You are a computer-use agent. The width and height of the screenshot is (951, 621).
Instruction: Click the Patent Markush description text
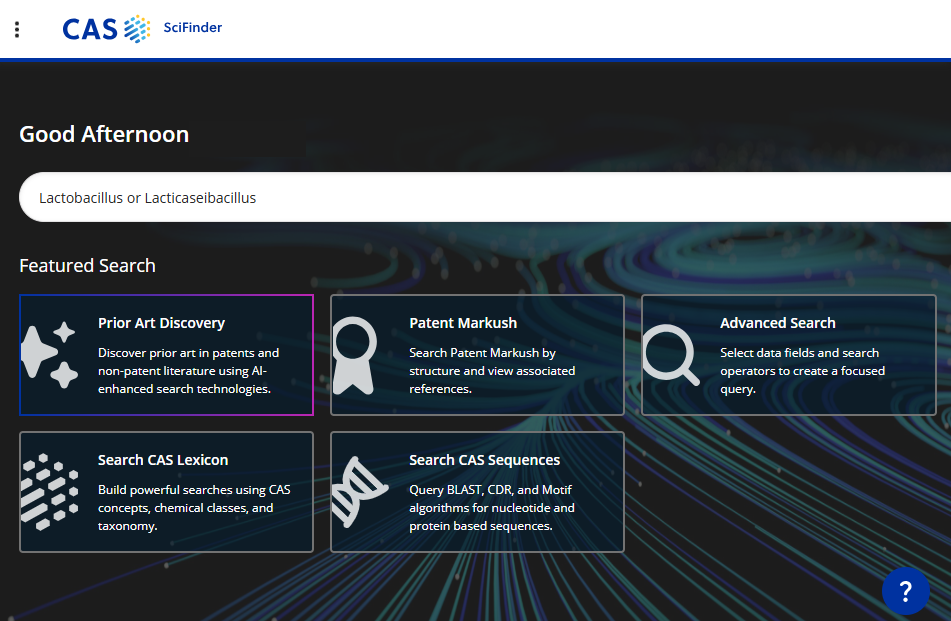[x=492, y=371]
